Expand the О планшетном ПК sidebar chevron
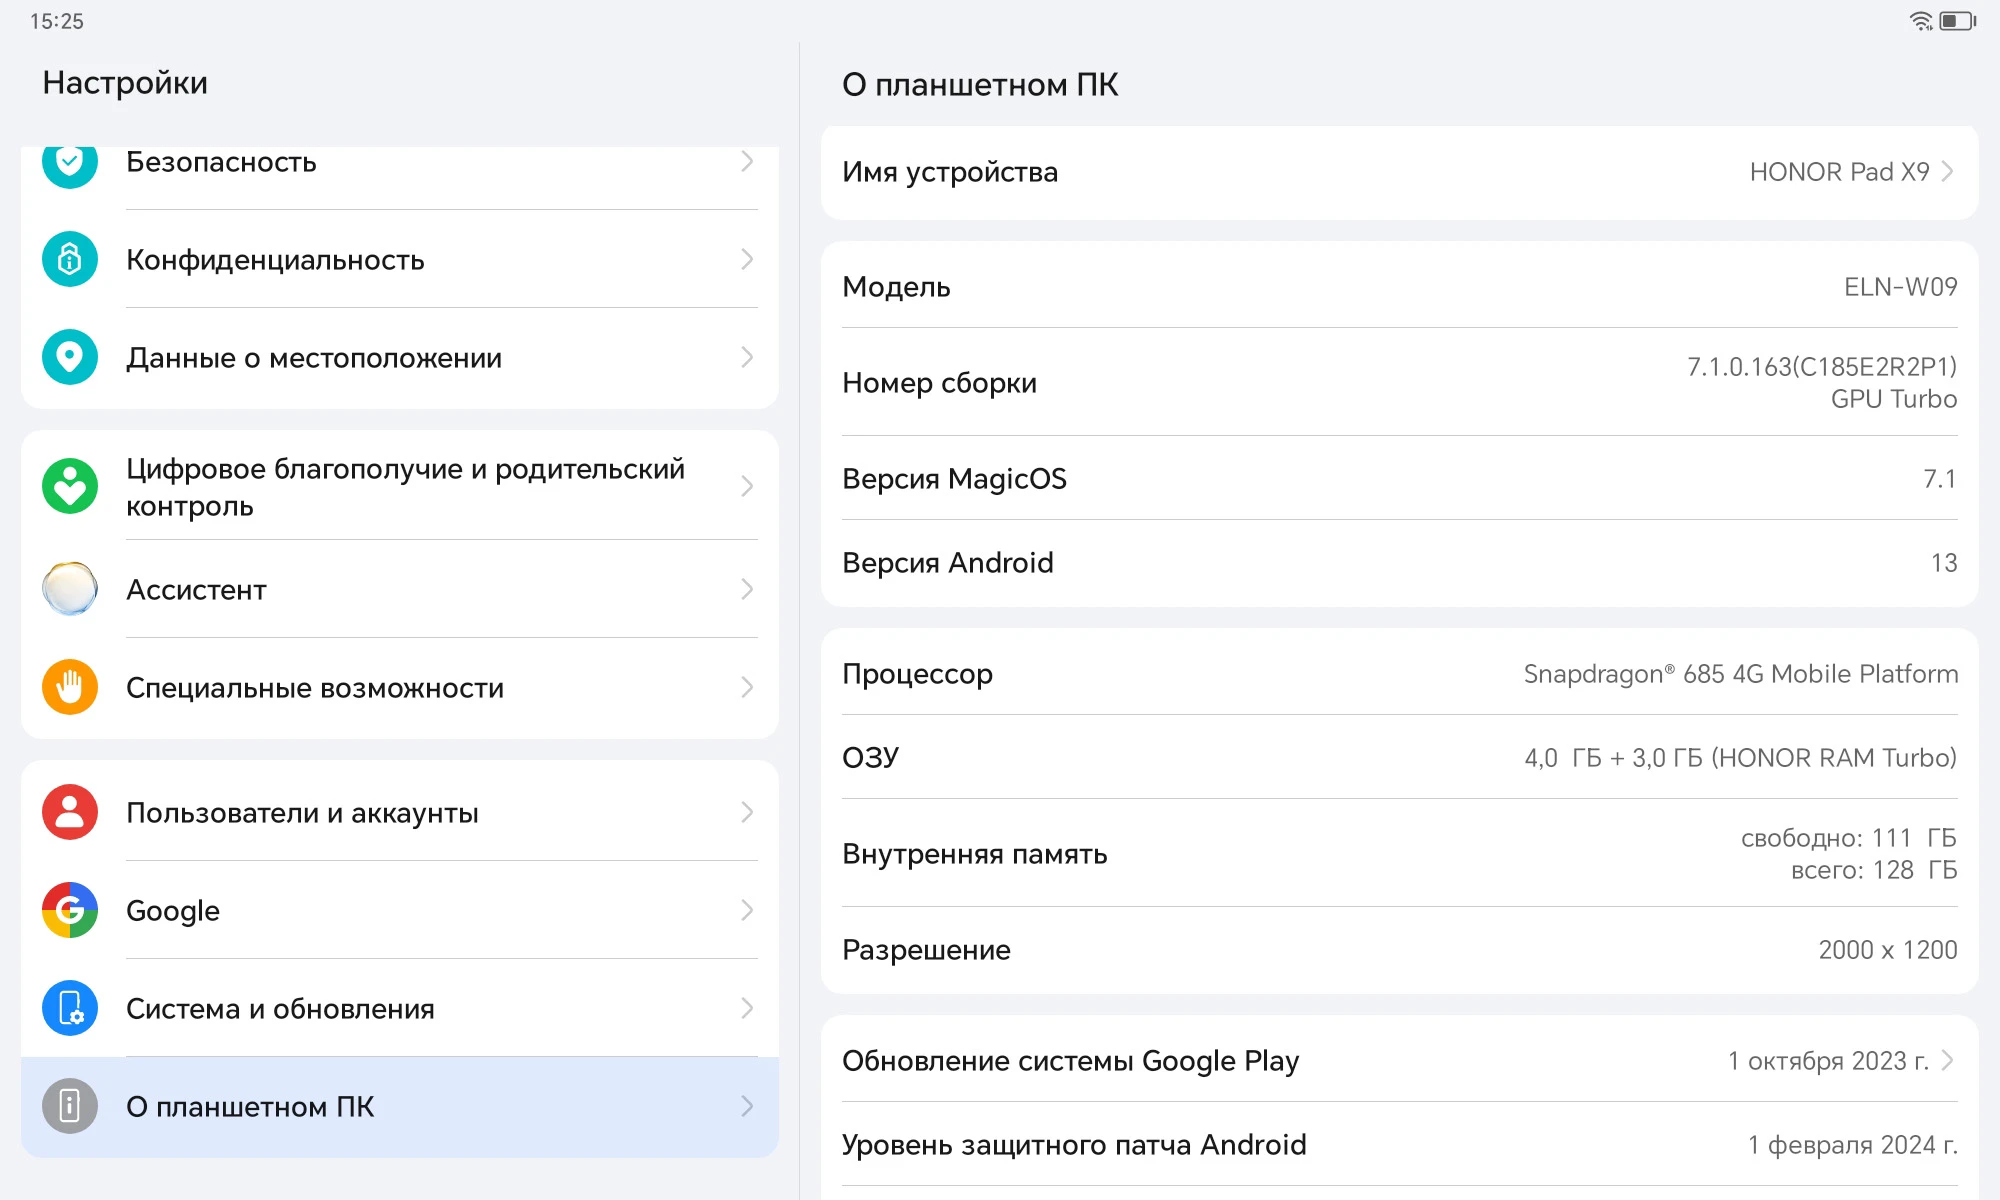This screenshot has height=1200, width=2000. coord(747,1106)
